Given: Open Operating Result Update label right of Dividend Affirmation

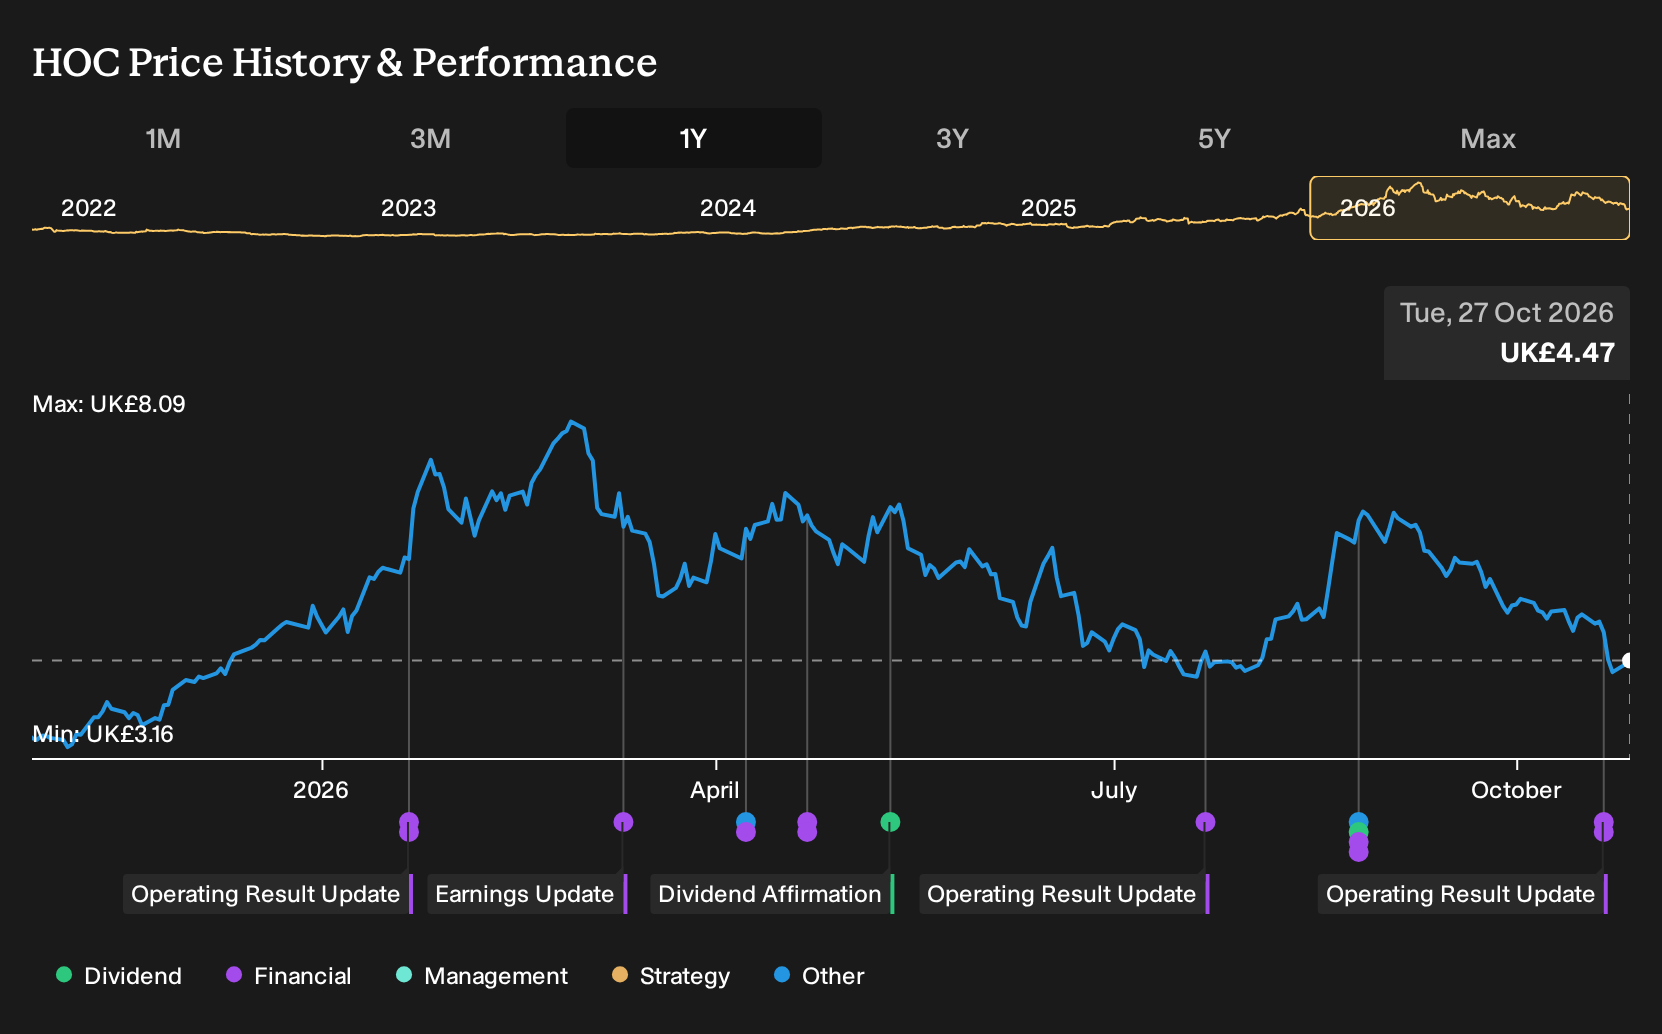Looking at the screenshot, I should (x=1064, y=894).
